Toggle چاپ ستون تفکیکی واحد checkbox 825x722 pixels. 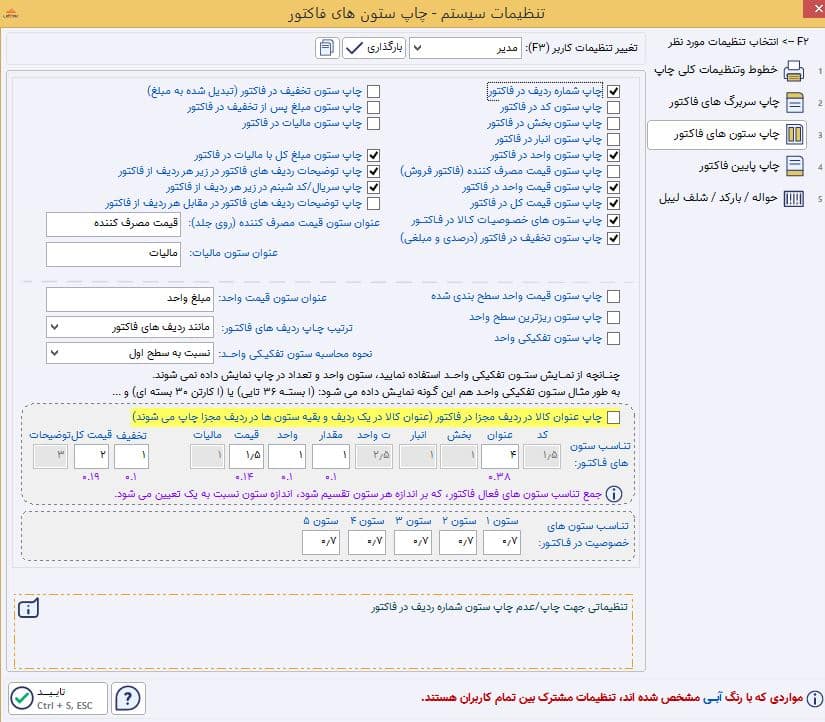click(x=613, y=338)
